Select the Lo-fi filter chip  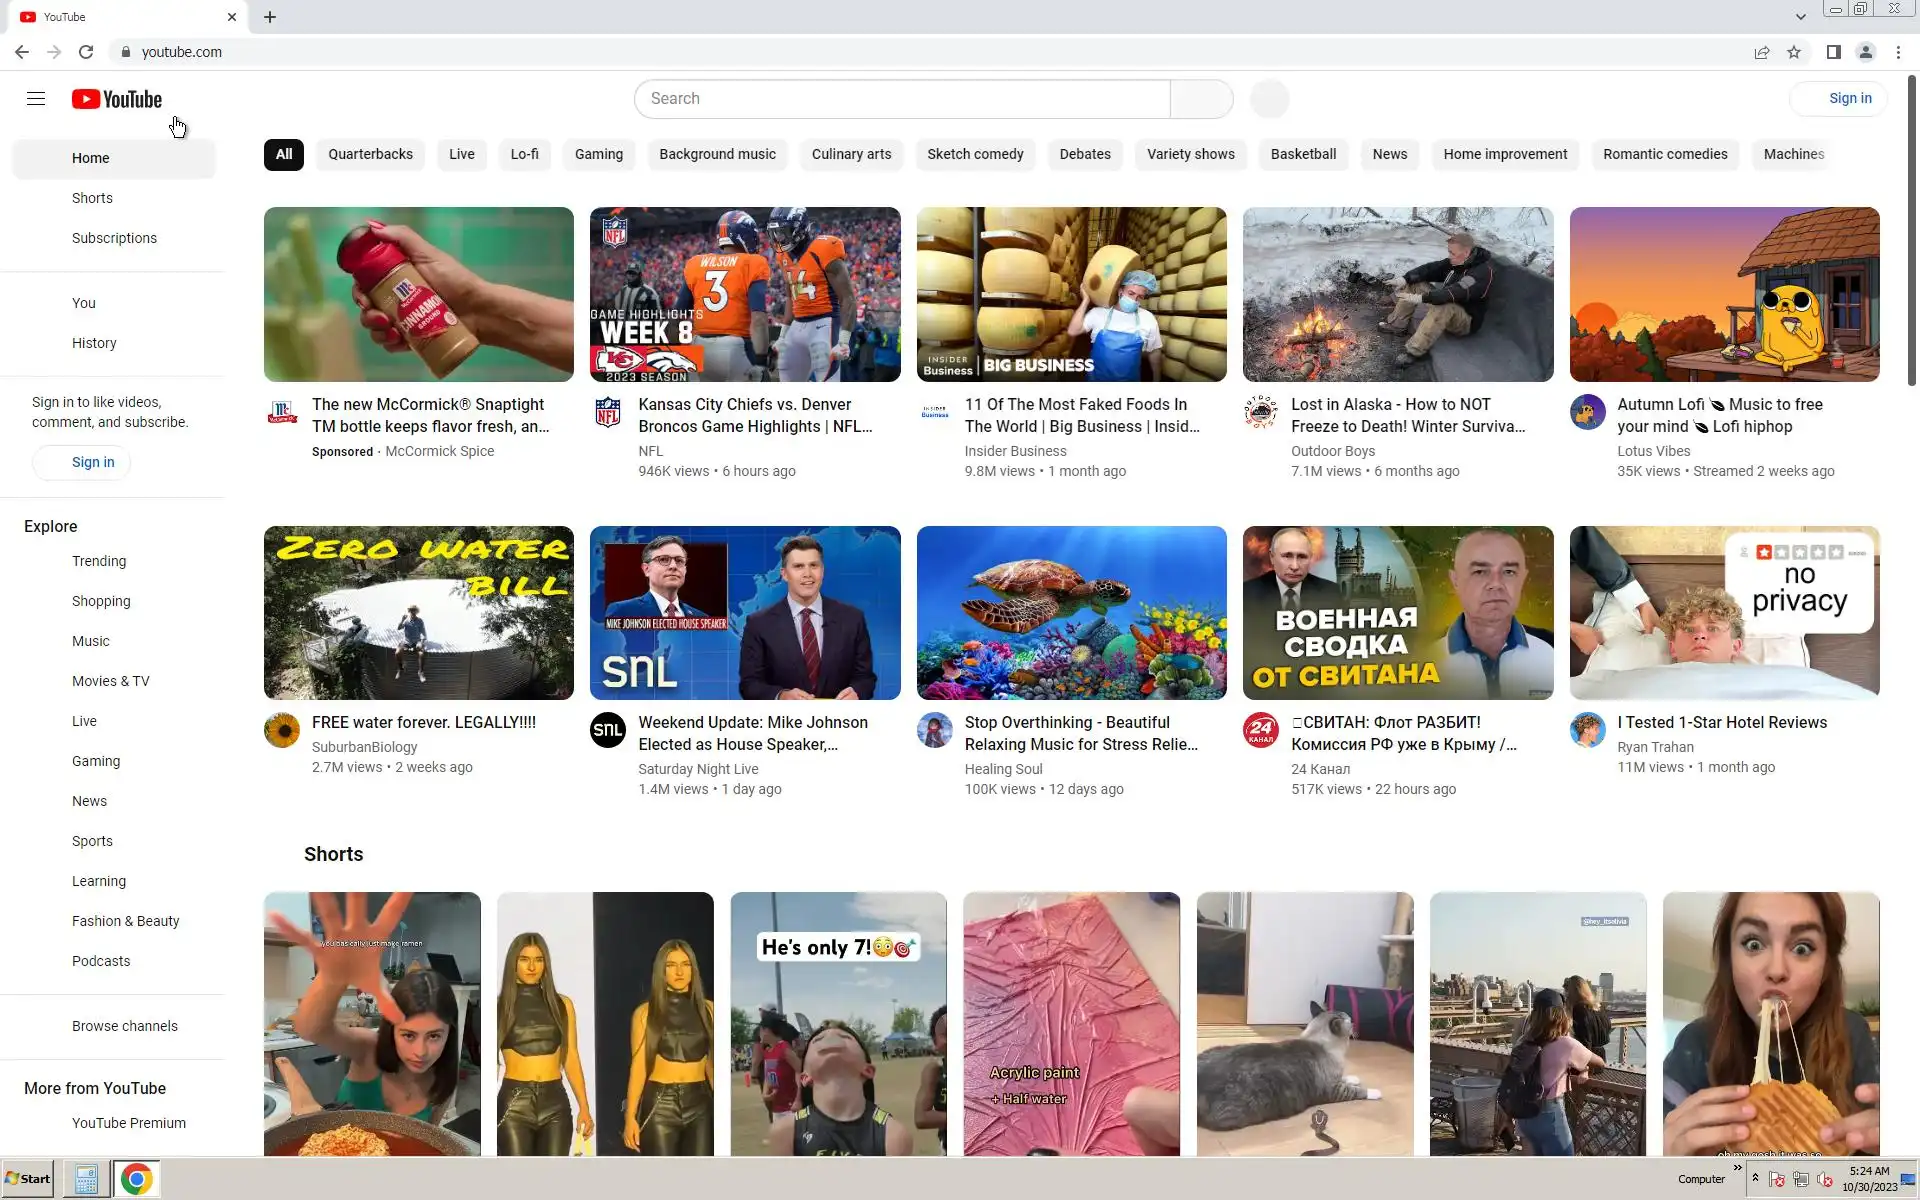tap(524, 154)
